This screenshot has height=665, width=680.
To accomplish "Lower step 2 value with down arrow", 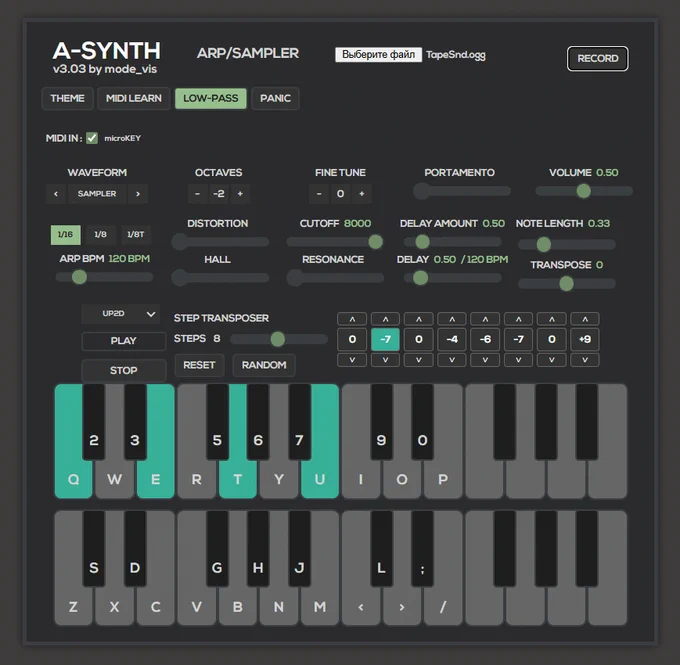I will pyautogui.click(x=386, y=360).
